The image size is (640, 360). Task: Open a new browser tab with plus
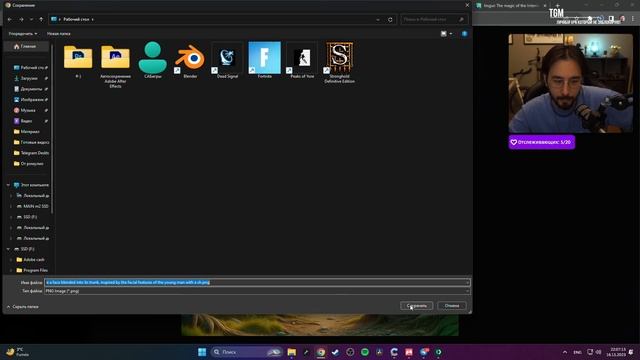(x=558, y=6)
